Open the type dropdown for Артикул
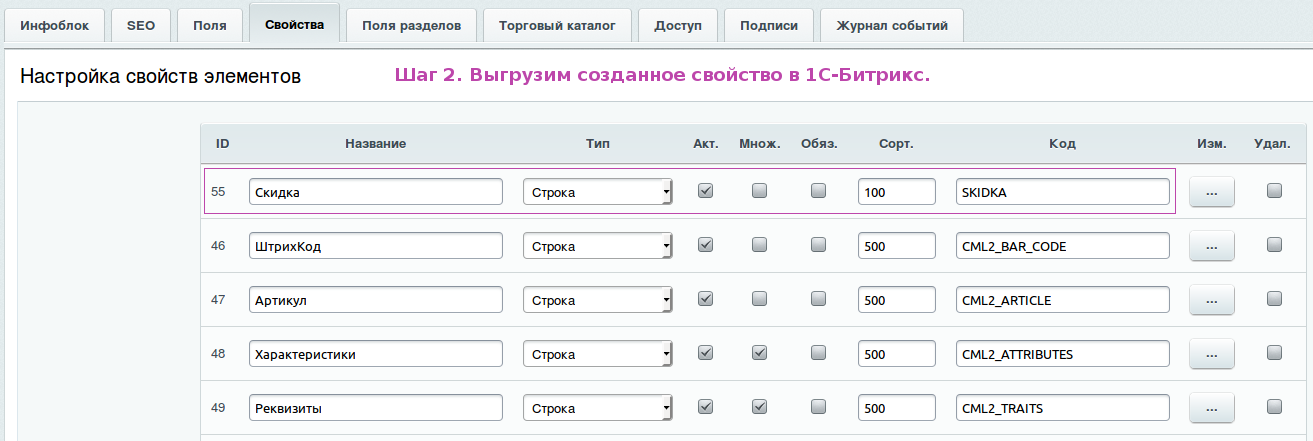 (x=597, y=300)
